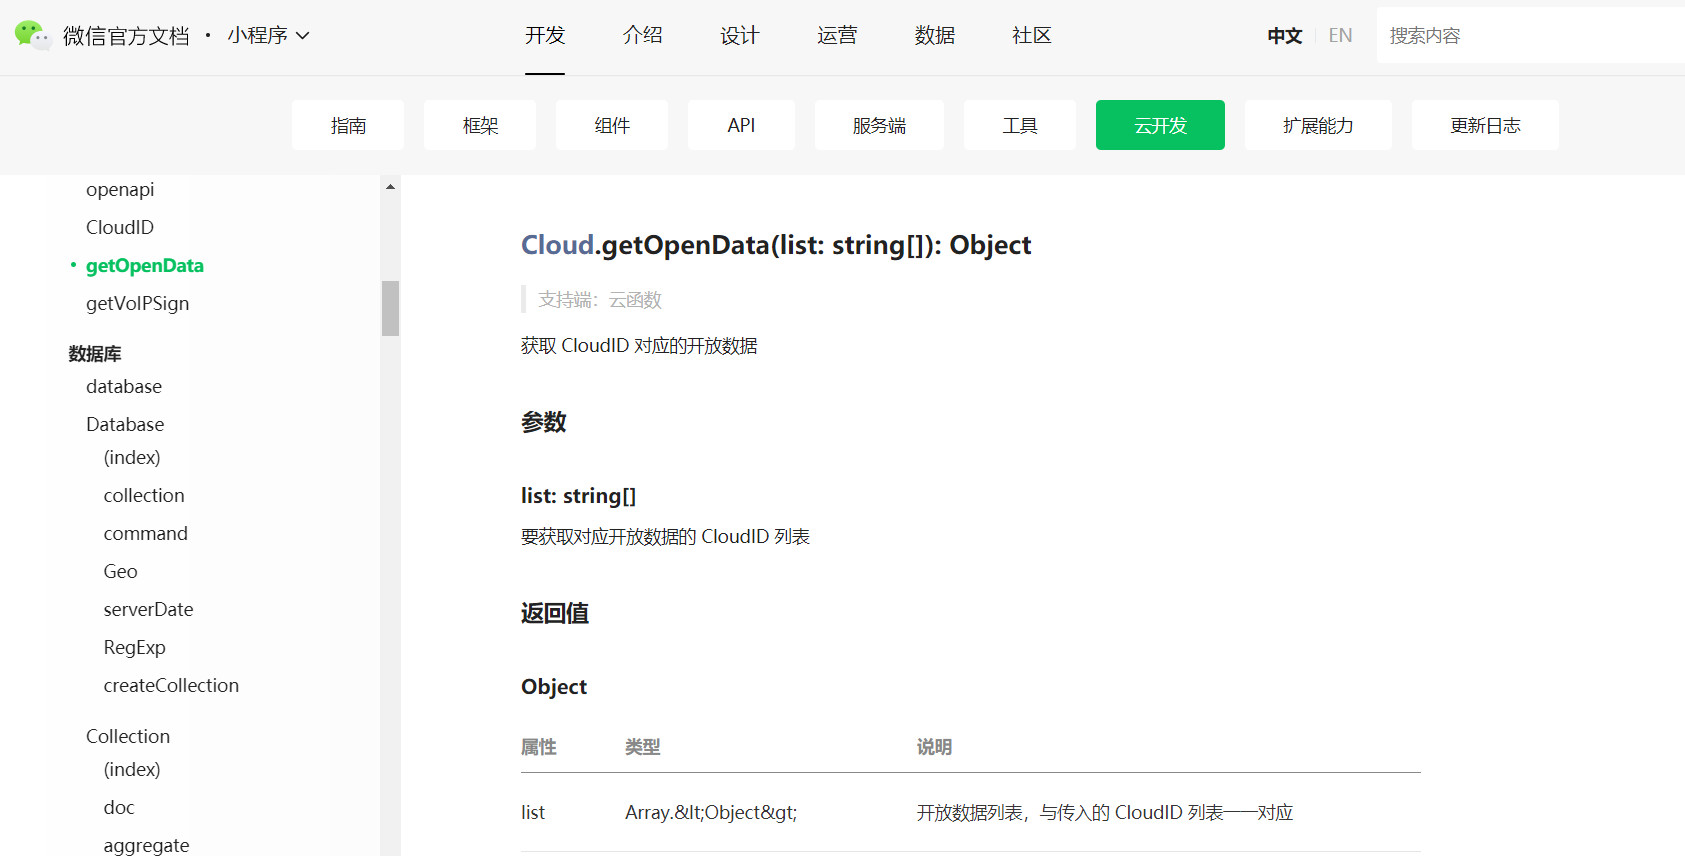Open lowercase database sidebar entry
This screenshot has height=856, width=1685.
[x=124, y=386]
